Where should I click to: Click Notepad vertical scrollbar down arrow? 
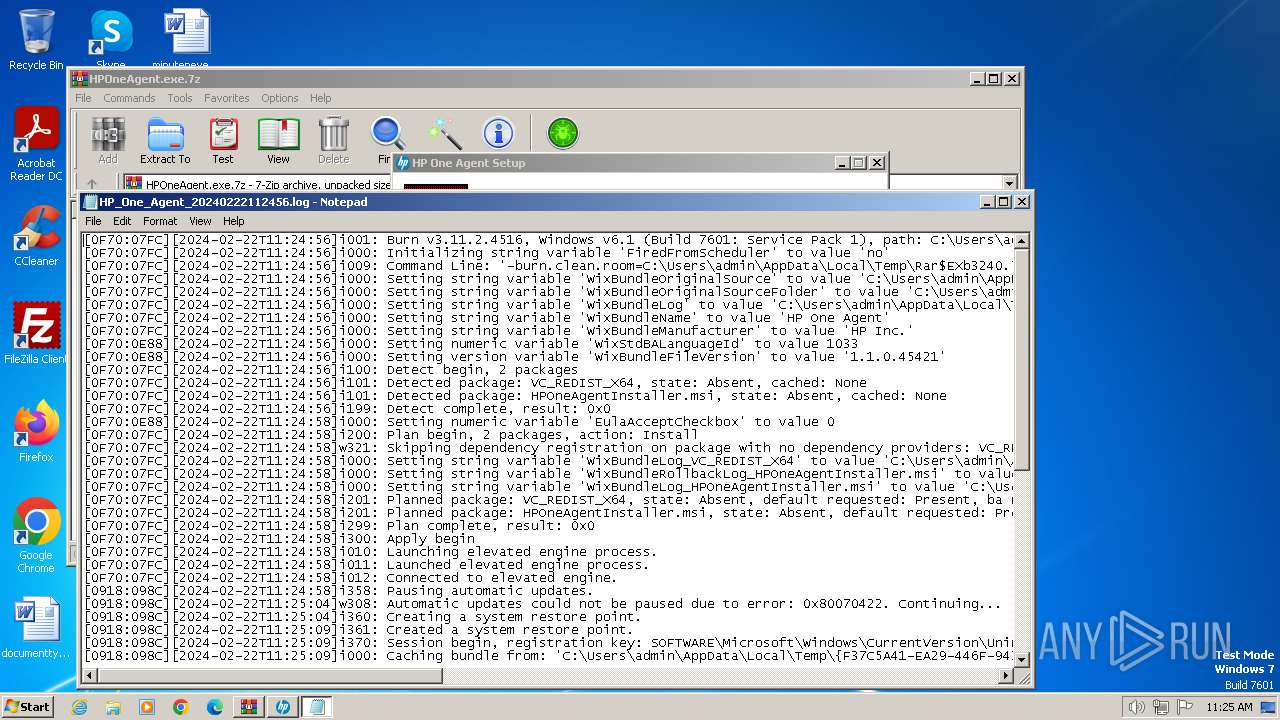click(1022, 659)
